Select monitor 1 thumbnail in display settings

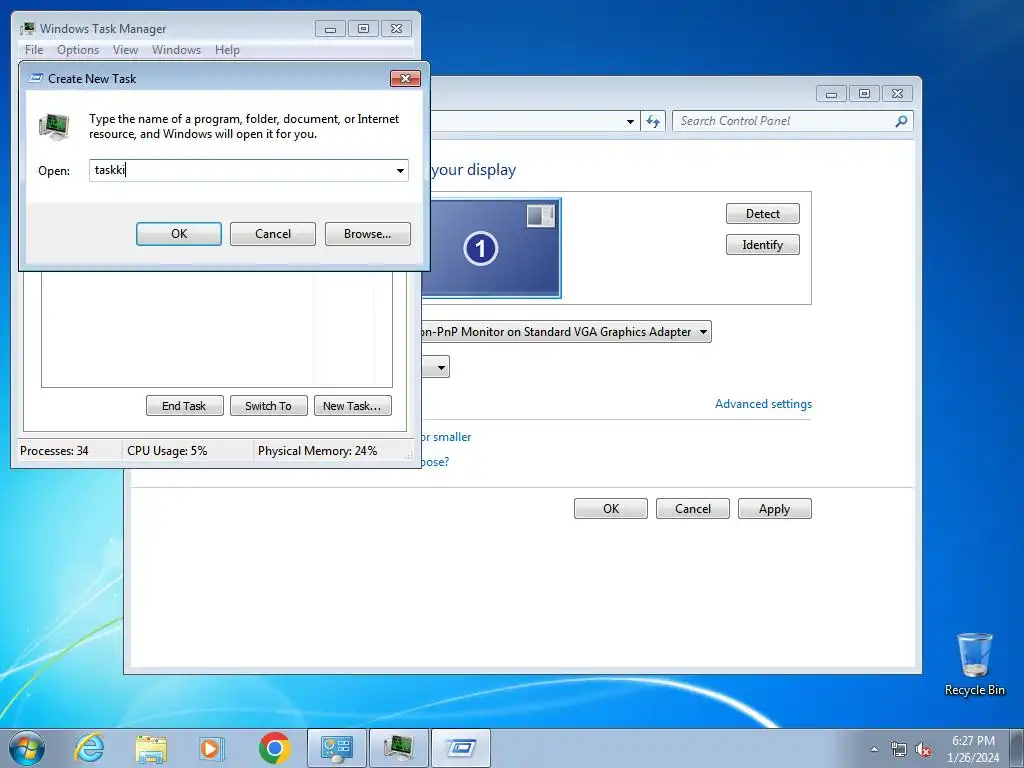491,248
